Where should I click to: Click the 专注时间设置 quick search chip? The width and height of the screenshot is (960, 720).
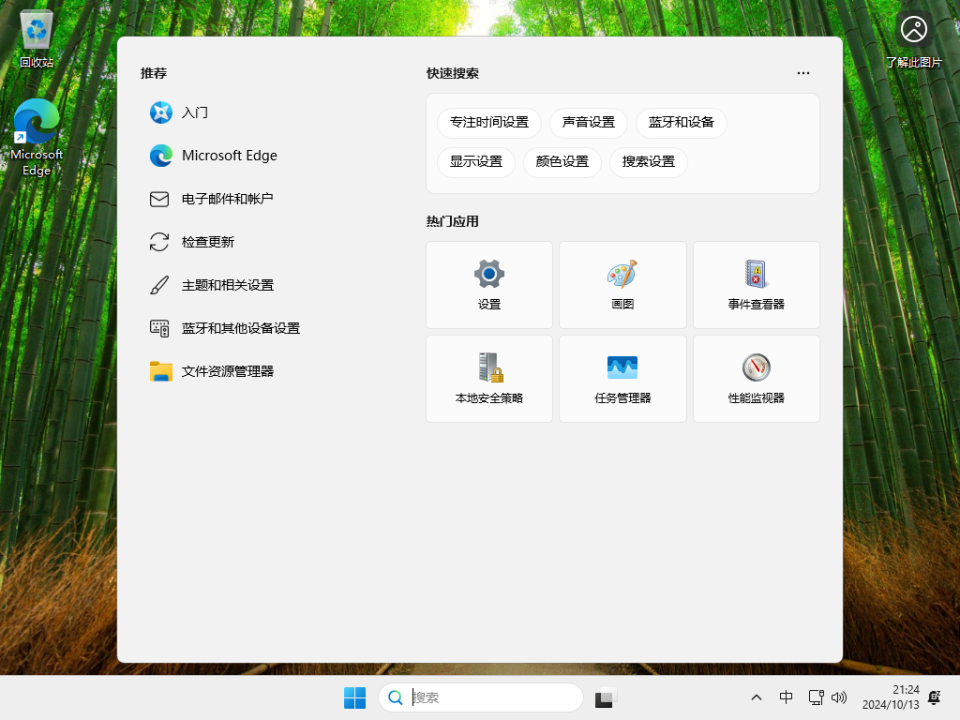click(488, 122)
